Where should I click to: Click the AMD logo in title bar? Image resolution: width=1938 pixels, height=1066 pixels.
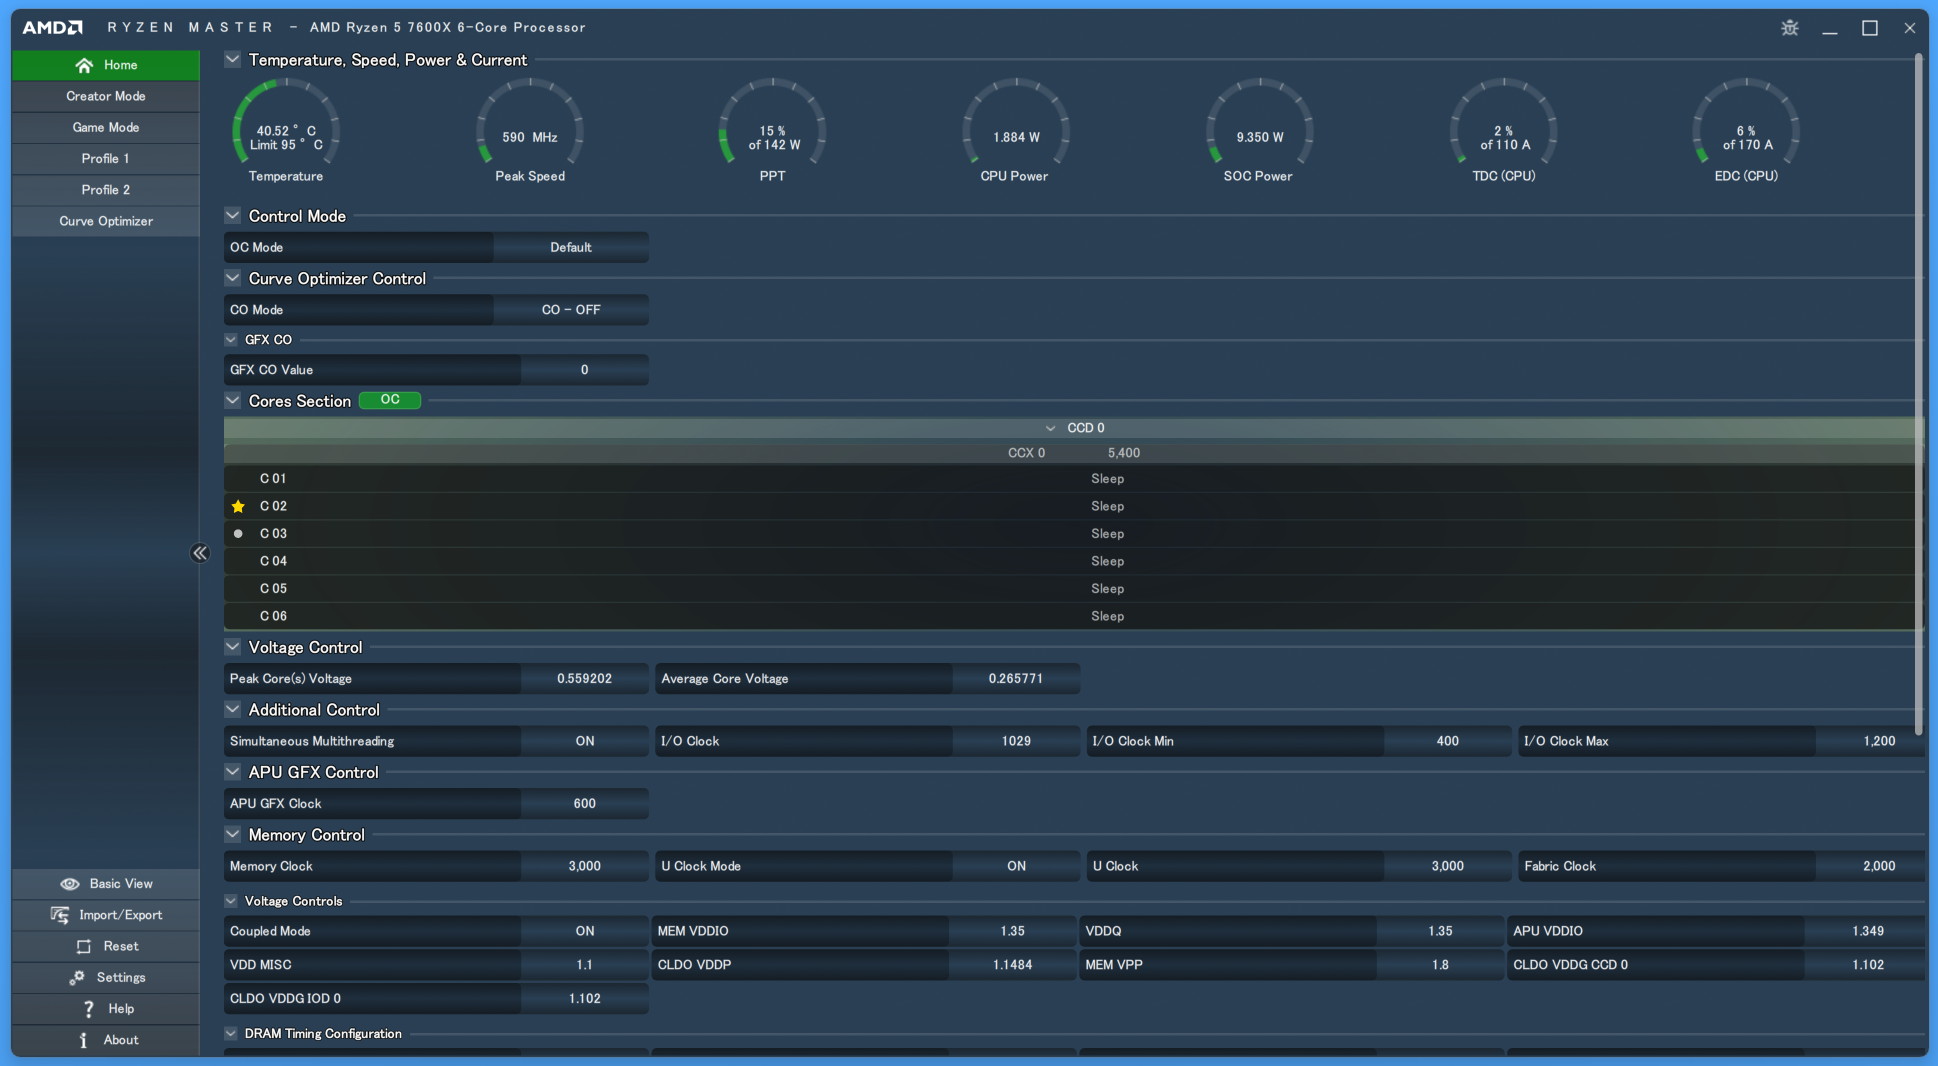[x=53, y=27]
